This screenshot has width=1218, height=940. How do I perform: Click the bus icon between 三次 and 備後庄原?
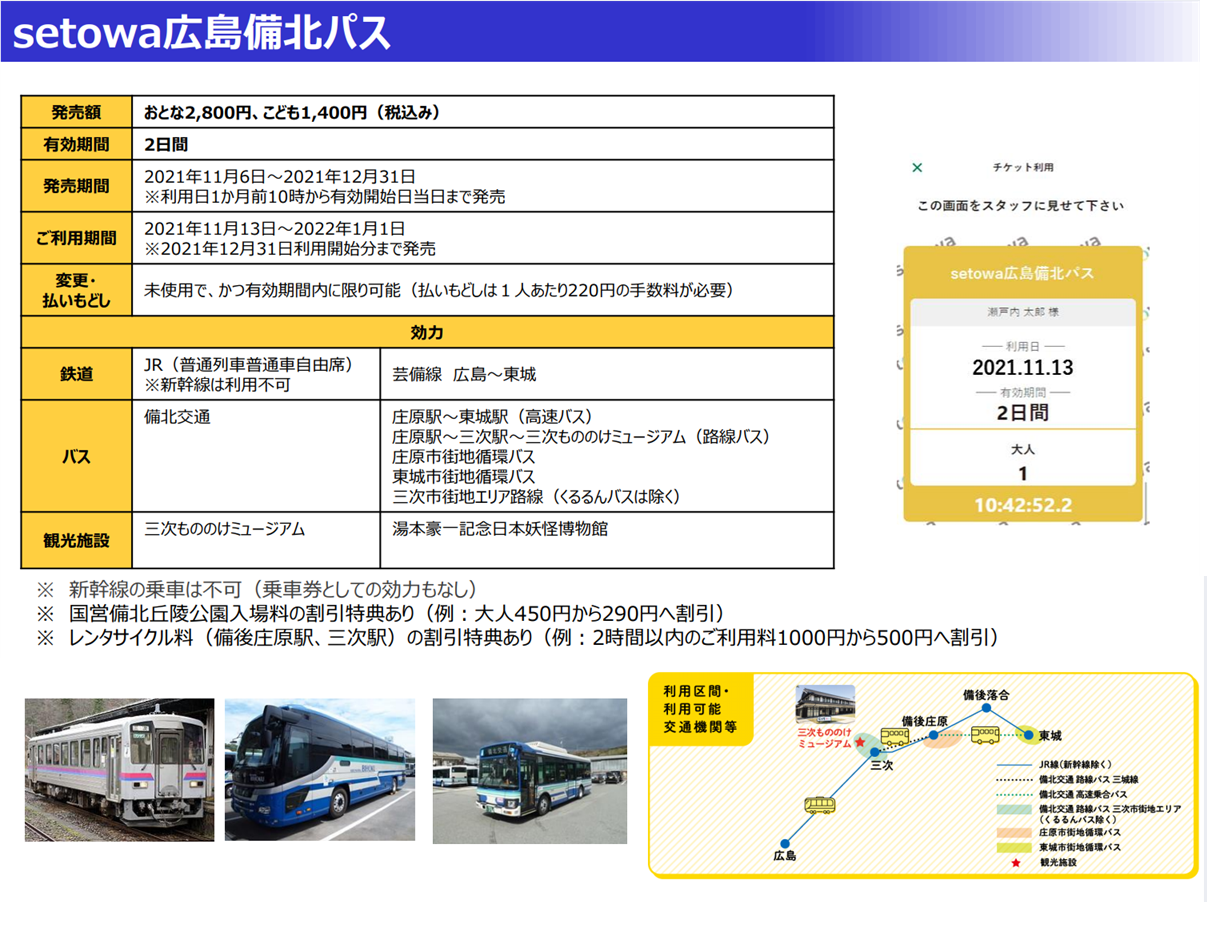point(894,737)
